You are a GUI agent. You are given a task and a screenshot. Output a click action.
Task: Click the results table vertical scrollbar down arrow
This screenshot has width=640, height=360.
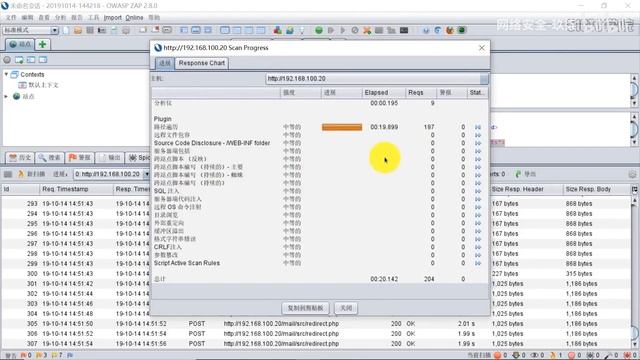click(x=635, y=345)
